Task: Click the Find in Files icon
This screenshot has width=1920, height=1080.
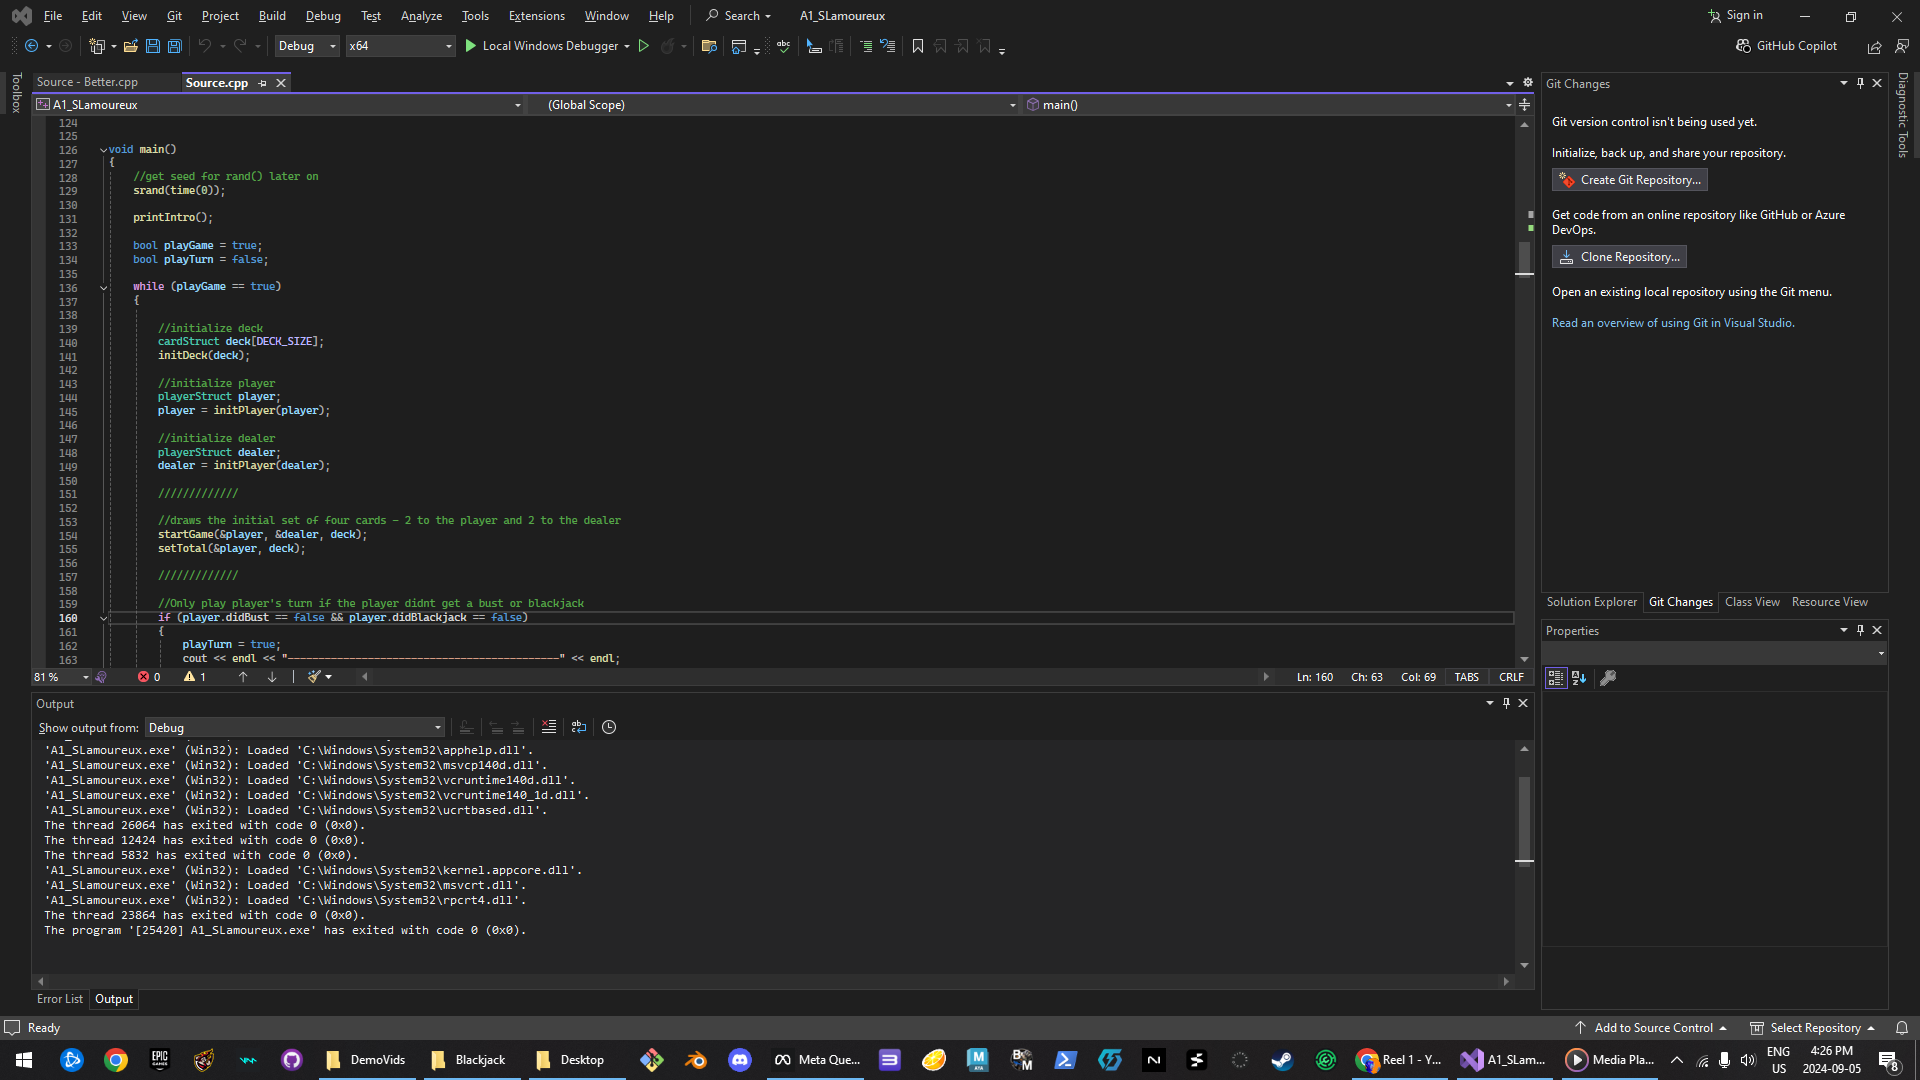Action: (x=709, y=46)
